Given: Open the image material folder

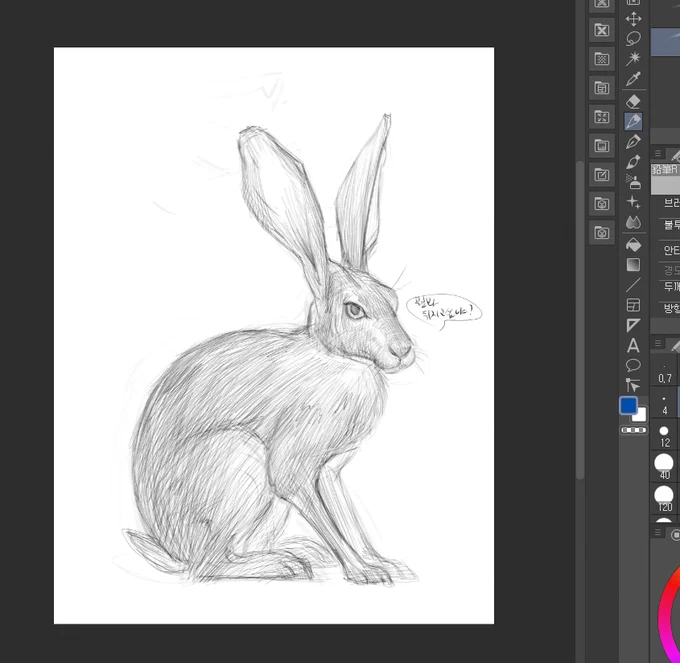Looking at the screenshot, I should (602, 146).
